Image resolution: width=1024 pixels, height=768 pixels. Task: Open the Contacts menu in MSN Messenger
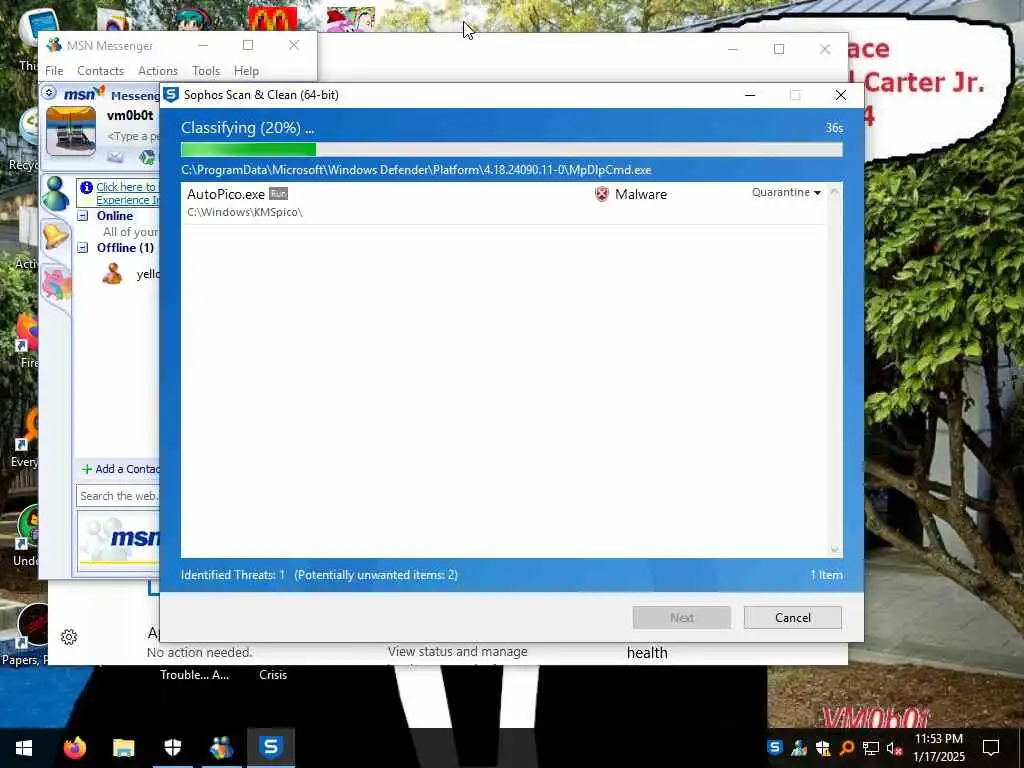click(x=100, y=71)
